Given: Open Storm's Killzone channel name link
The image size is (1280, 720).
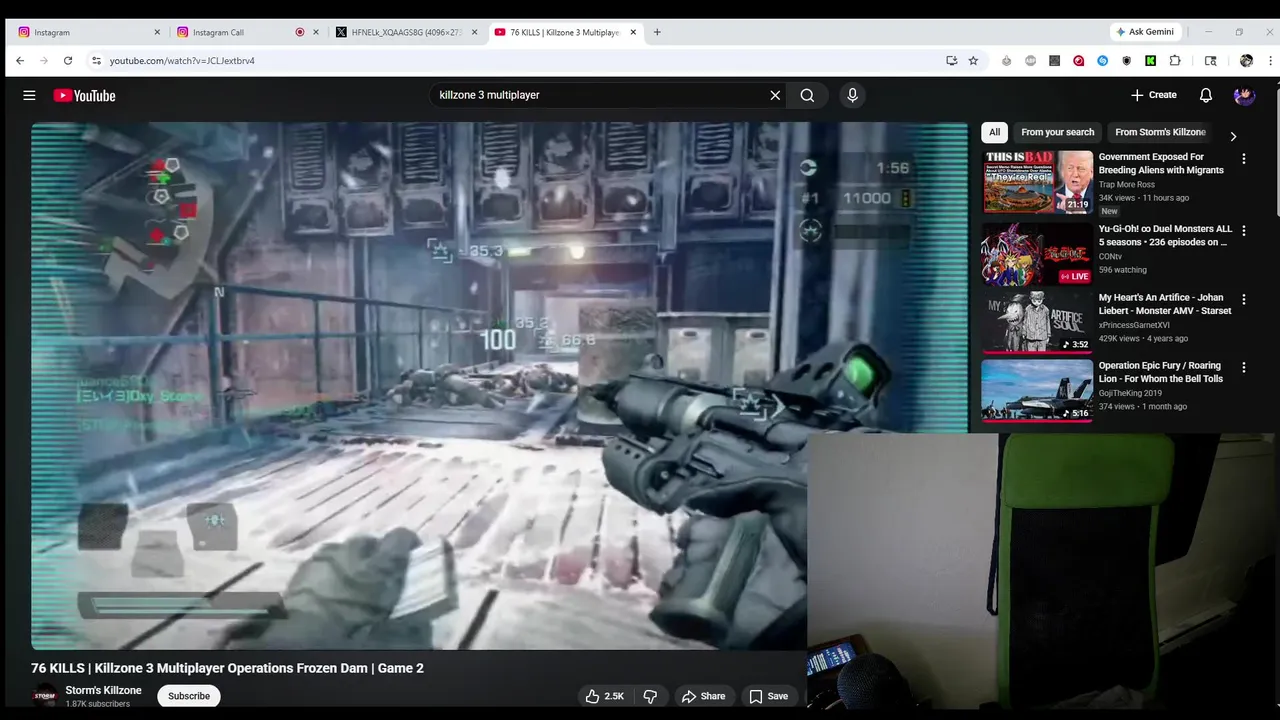Looking at the screenshot, I should click(x=103, y=690).
